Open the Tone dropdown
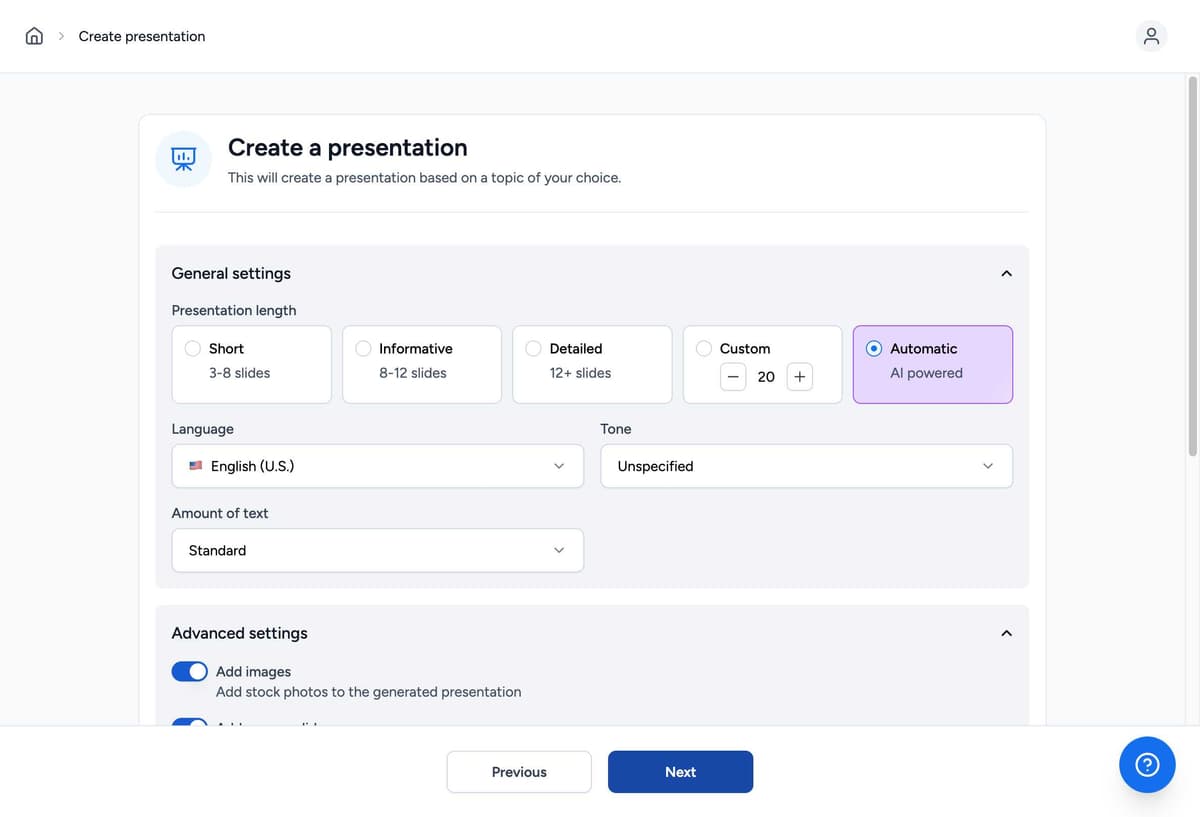The width and height of the screenshot is (1200, 817). click(x=807, y=466)
